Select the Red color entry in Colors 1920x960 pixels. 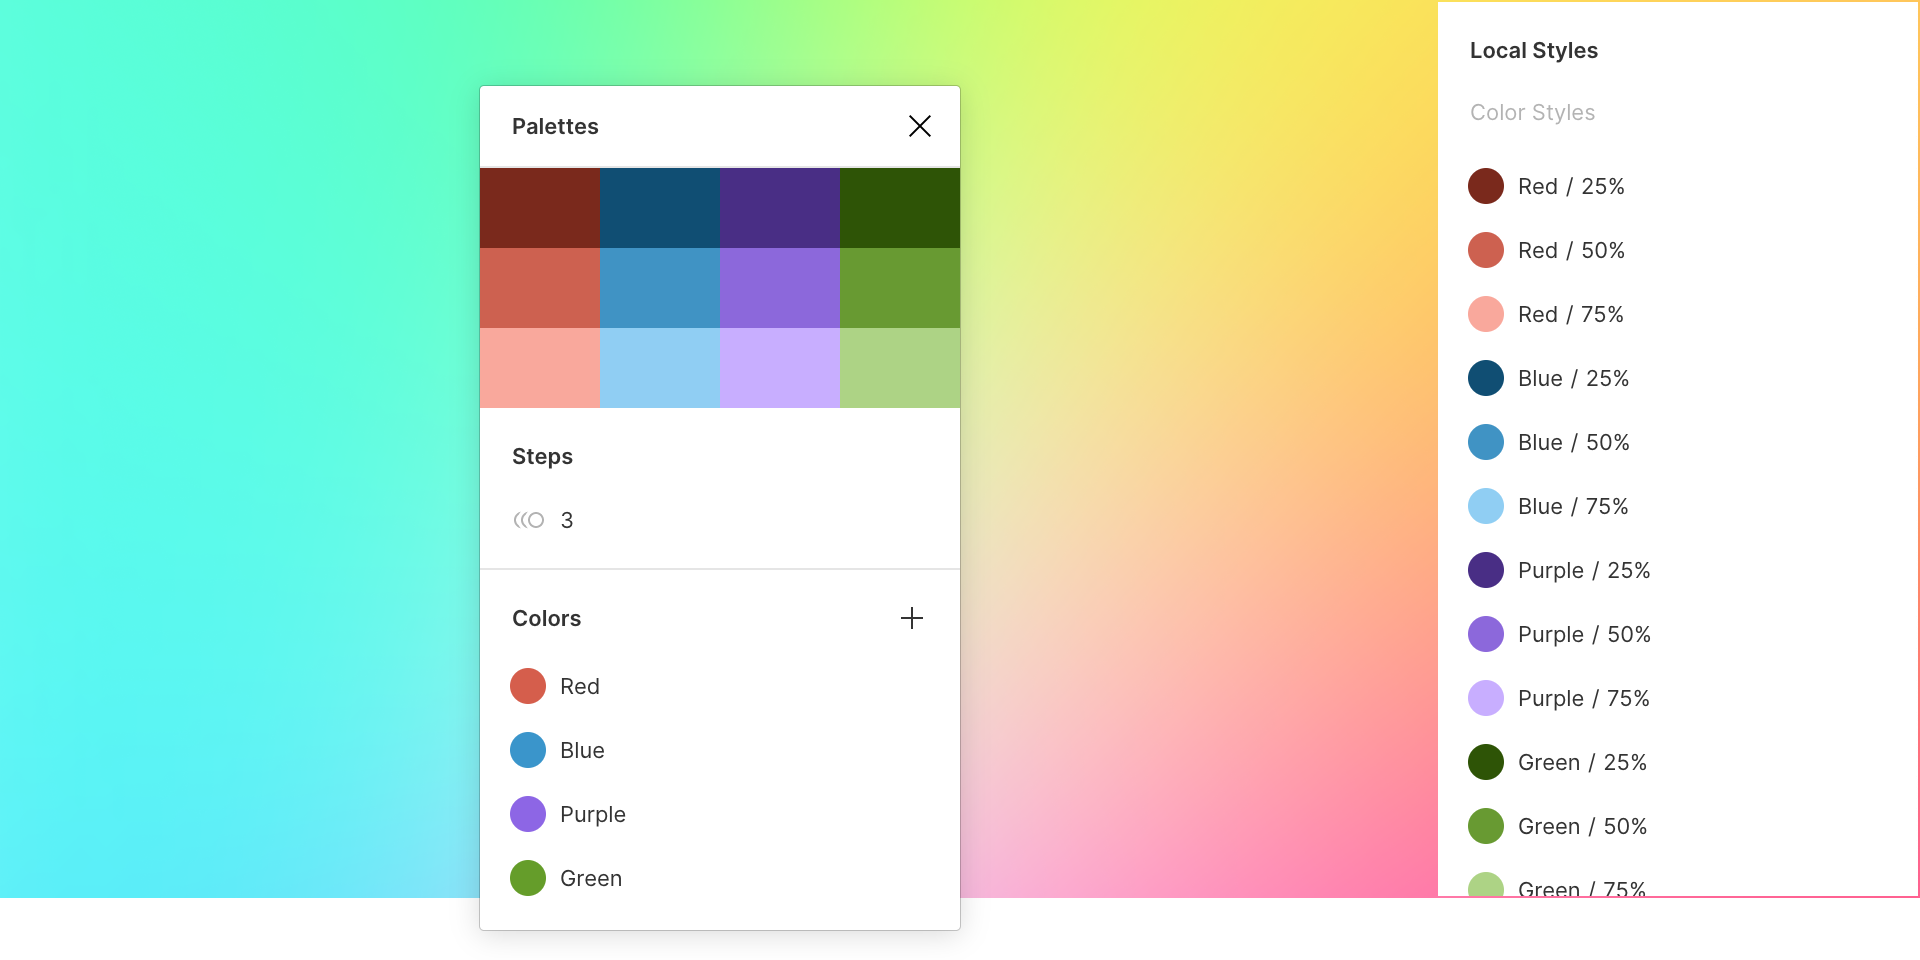579,686
